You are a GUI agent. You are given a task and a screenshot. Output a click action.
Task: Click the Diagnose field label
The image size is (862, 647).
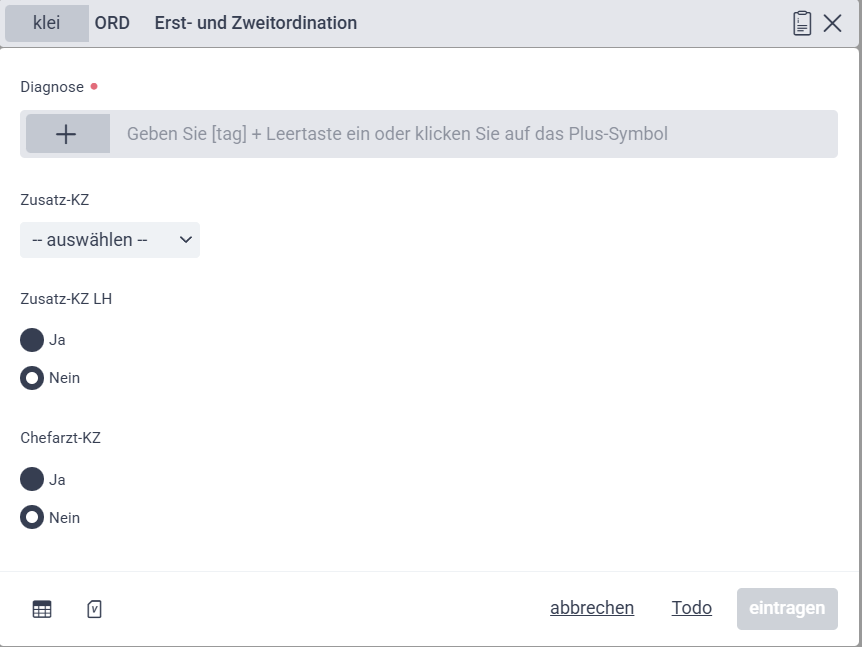(x=52, y=87)
